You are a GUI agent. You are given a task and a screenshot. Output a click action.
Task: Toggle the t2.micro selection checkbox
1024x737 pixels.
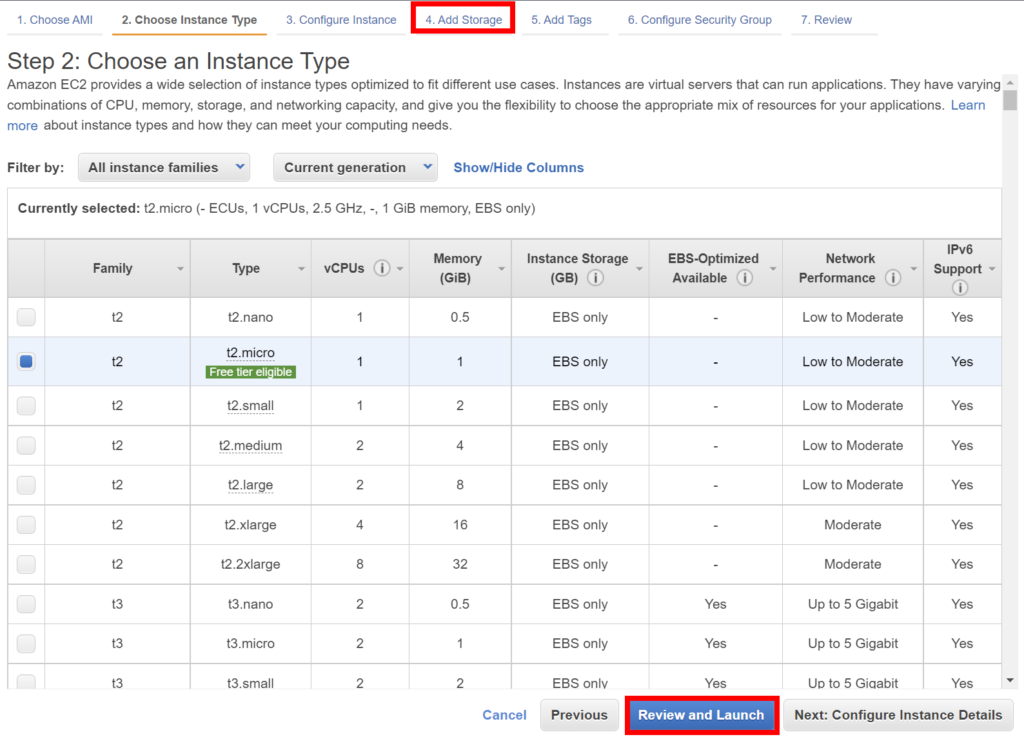[26, 362]
